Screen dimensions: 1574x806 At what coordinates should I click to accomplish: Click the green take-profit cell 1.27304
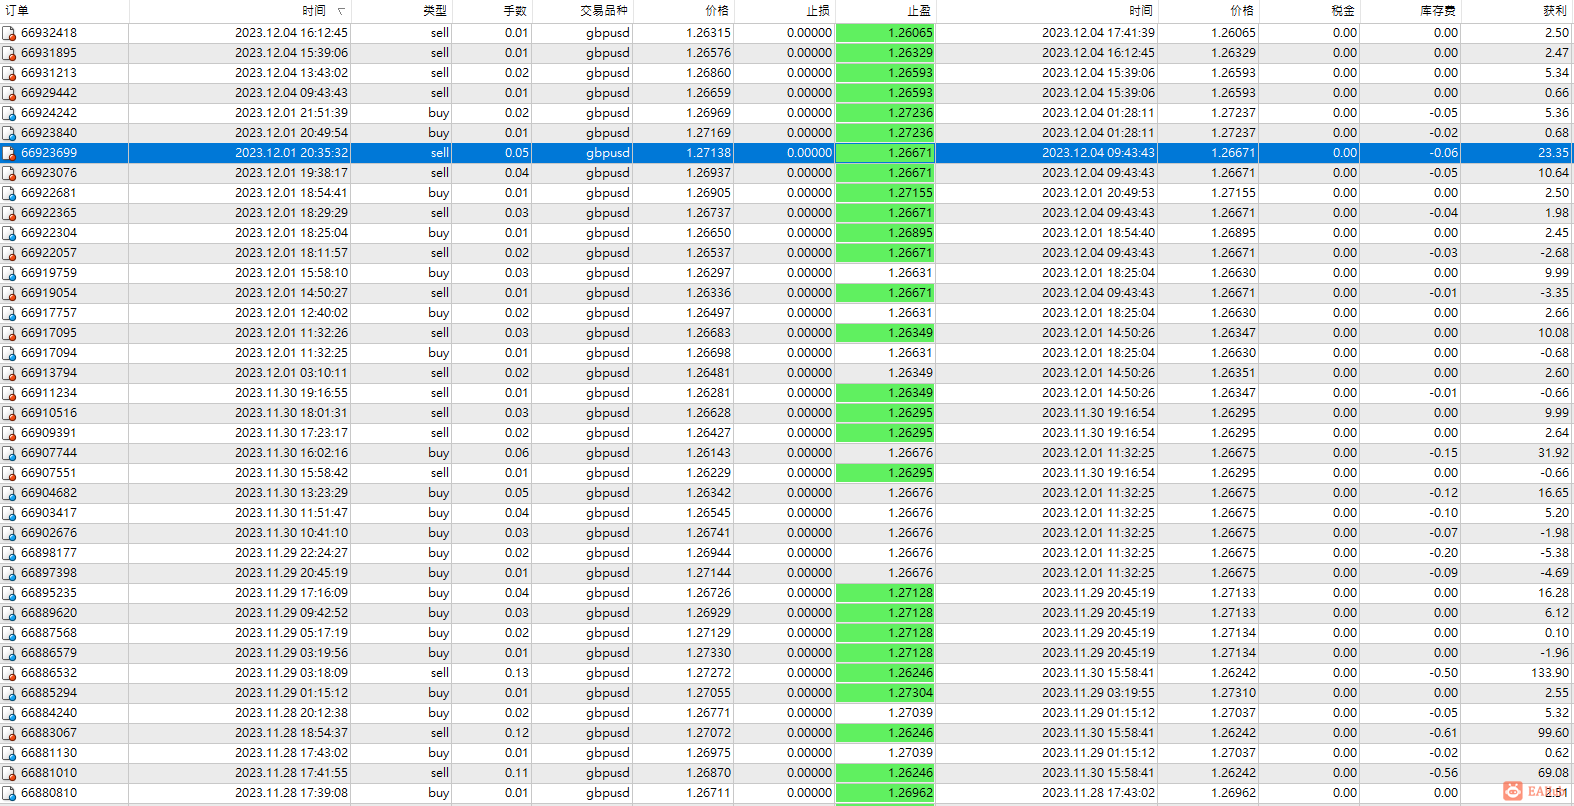(x=885, y=693)
